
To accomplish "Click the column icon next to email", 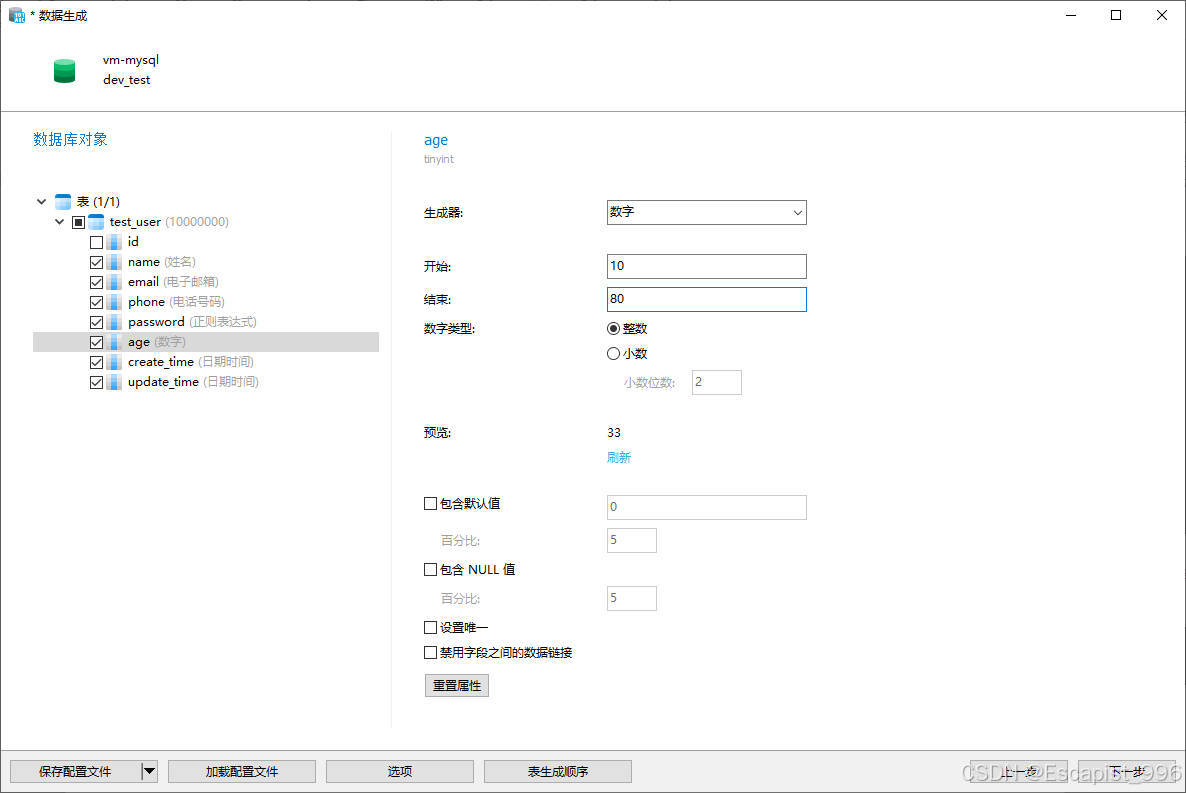I will coord(114,281).
